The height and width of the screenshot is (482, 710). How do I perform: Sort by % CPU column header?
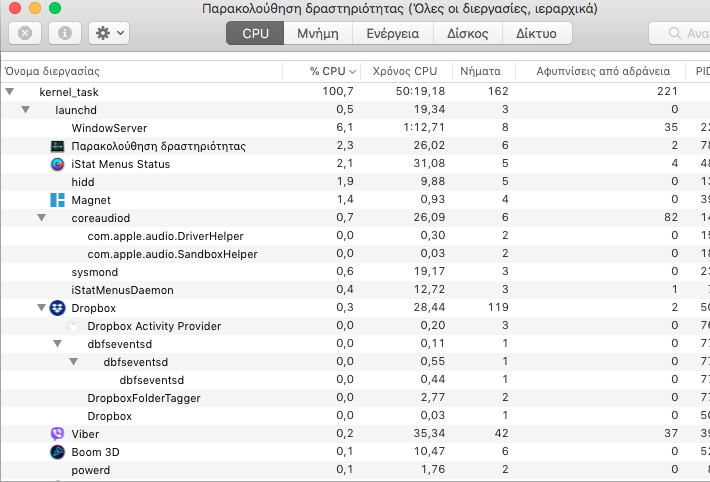(326, 72)
